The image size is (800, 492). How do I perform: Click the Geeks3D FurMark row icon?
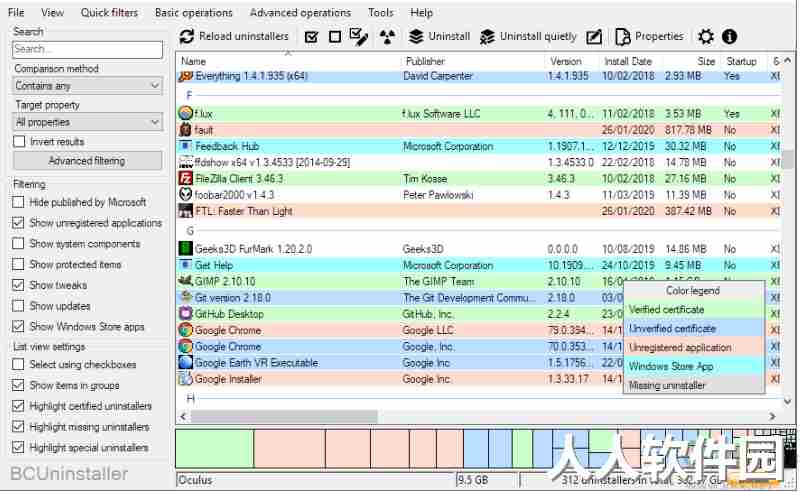click(x=186, y=249)
